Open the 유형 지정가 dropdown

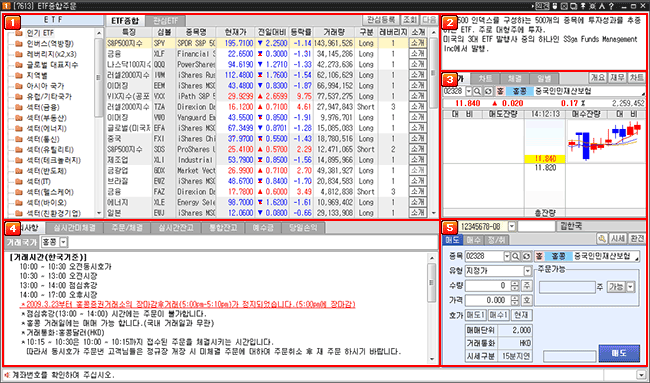point(527,271)
